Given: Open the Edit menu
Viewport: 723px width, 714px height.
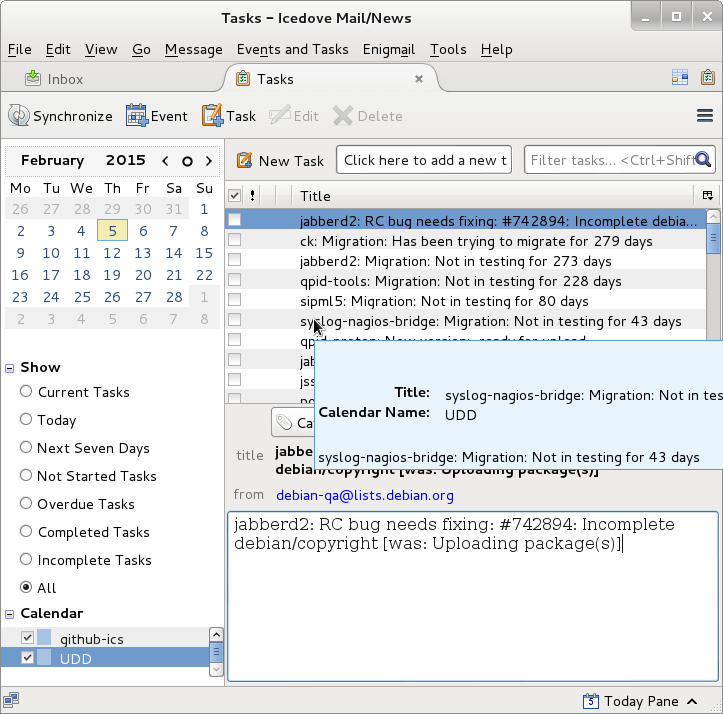Looking at the screenshot, I should (58, 49).
